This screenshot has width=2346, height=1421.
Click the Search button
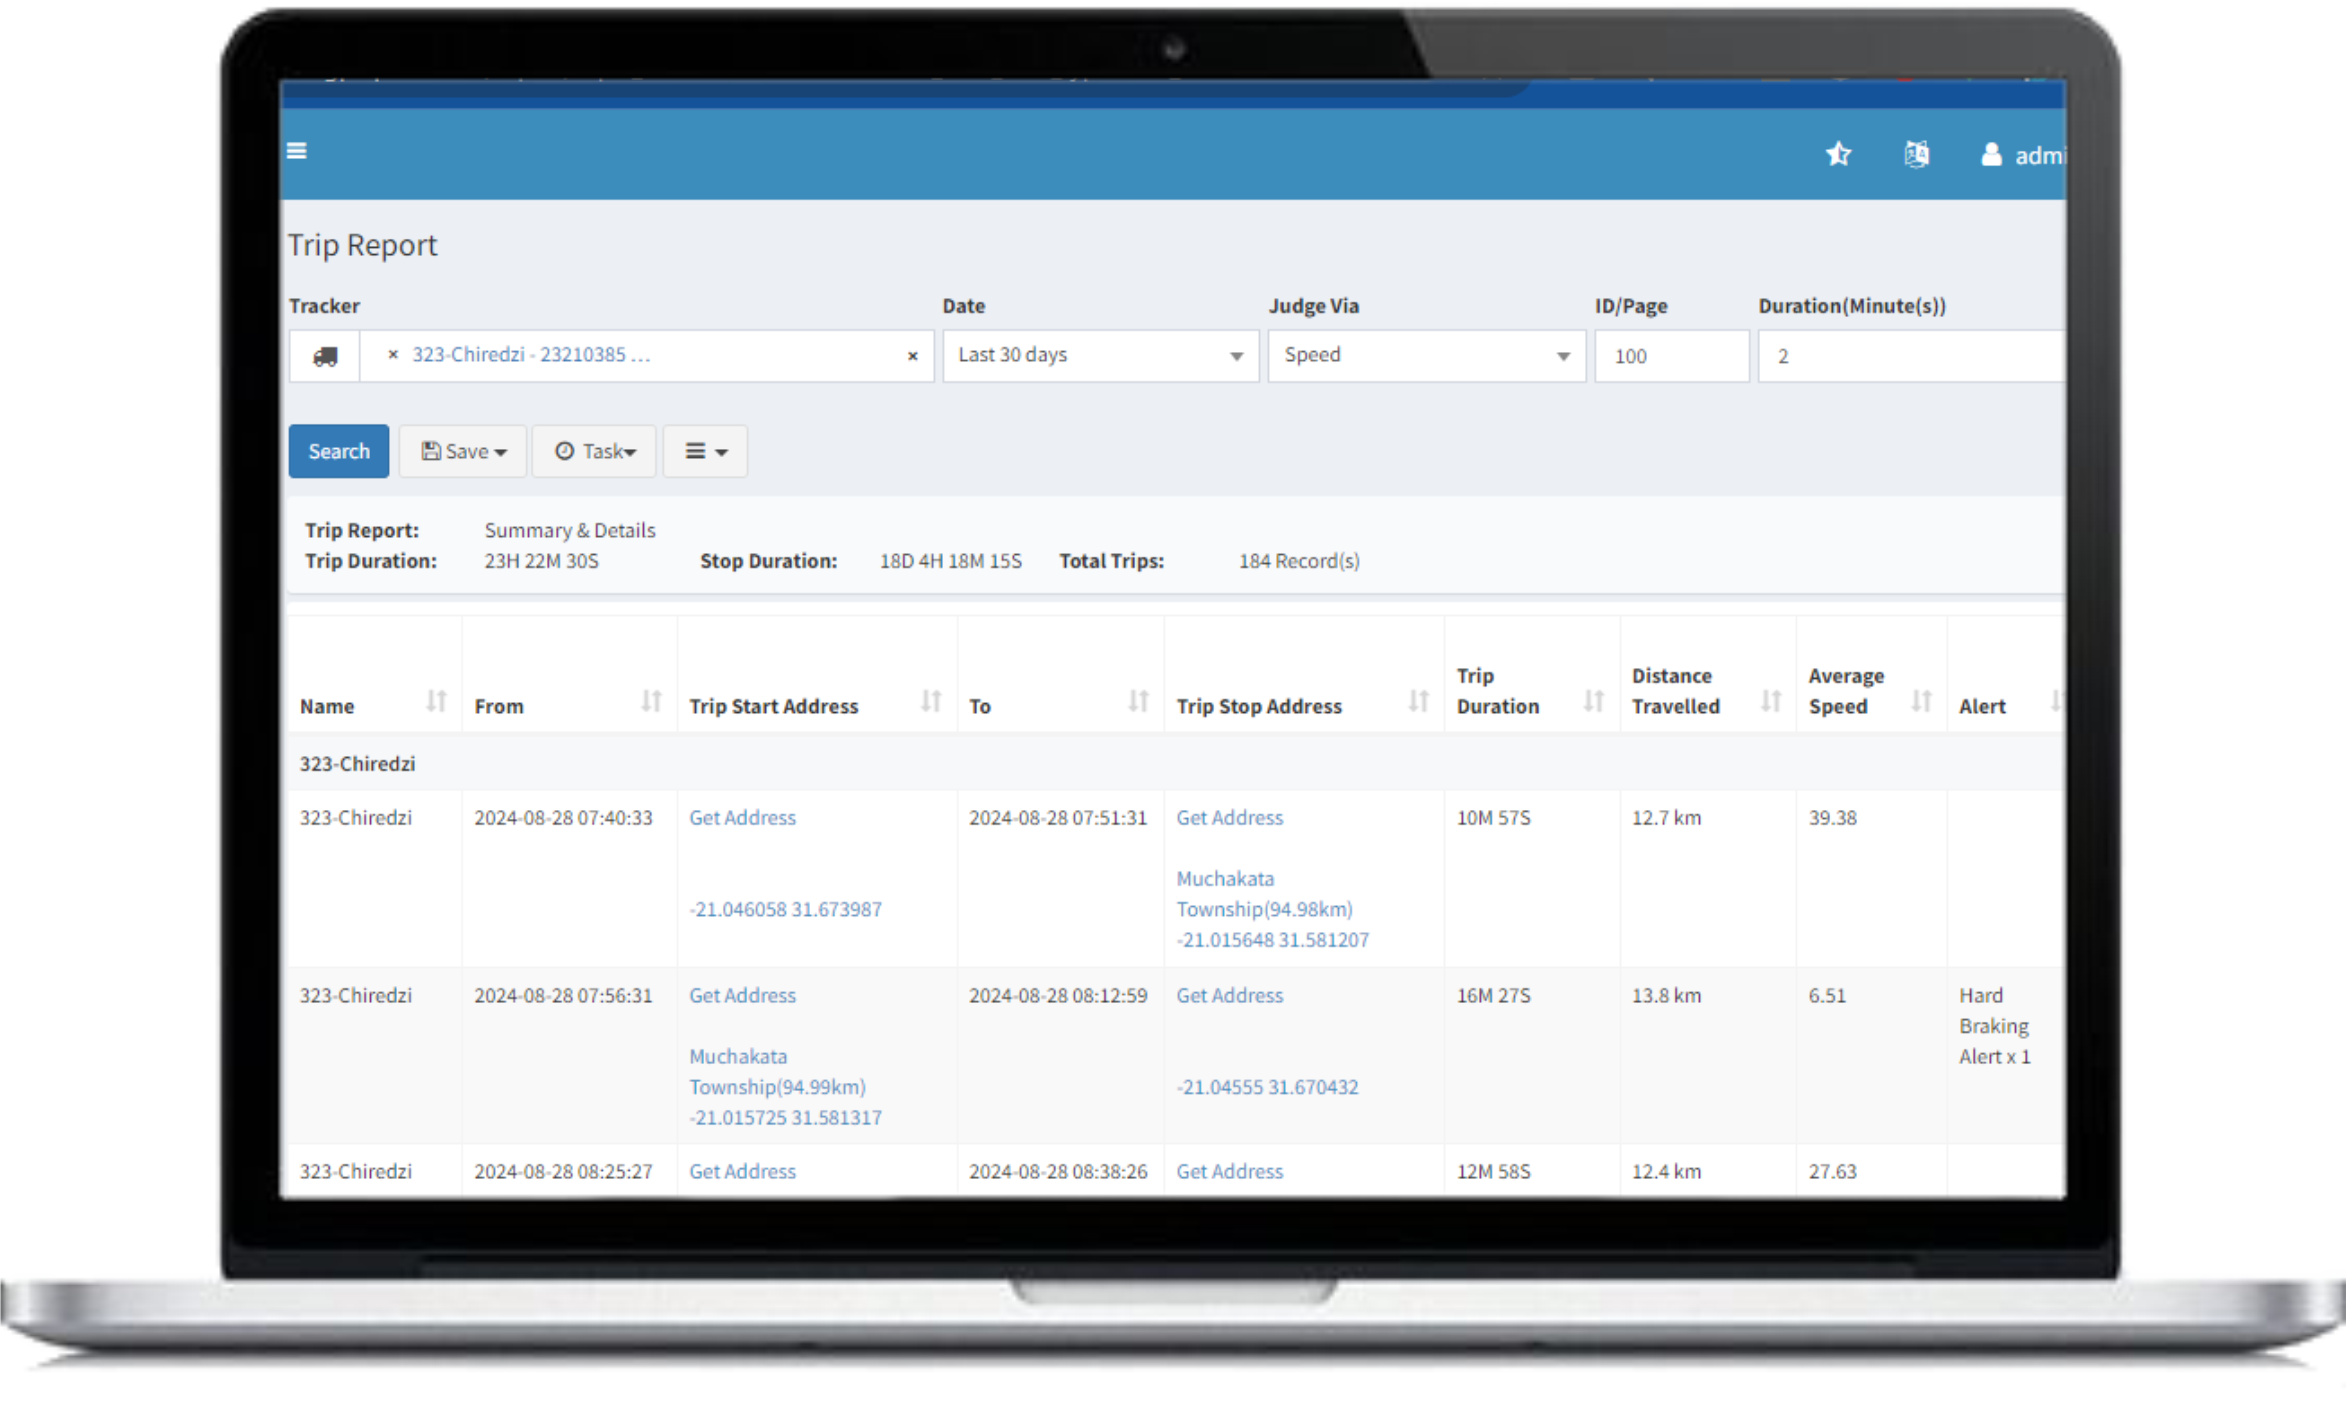tap(339, 451)
